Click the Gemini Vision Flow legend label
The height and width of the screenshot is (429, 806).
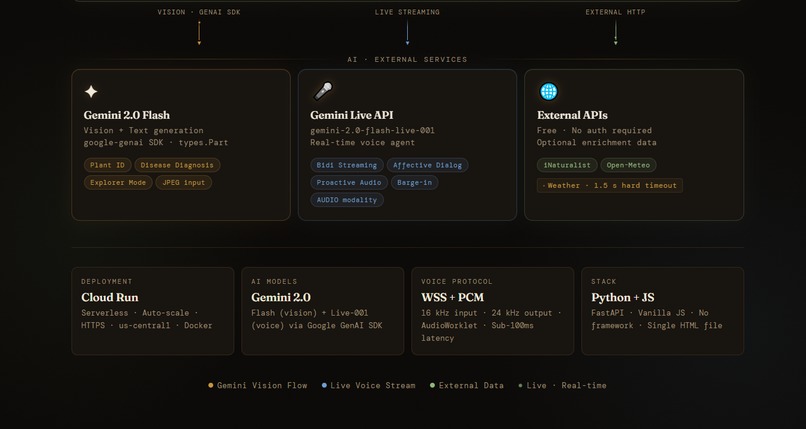coord(262,385)
